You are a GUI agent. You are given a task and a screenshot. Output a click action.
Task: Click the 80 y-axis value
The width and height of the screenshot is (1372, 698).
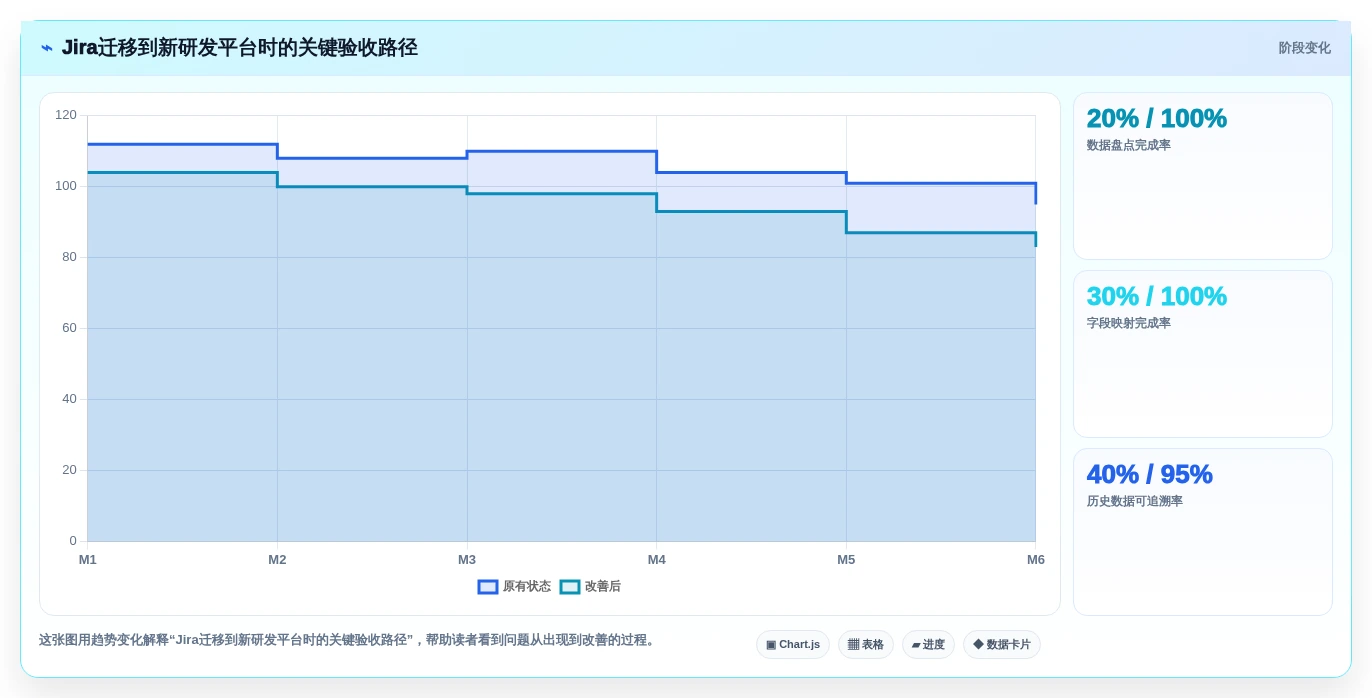69,257
